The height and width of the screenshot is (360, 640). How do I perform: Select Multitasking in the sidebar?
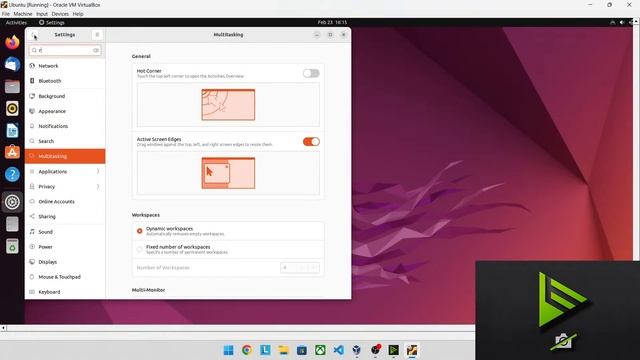pyautogui.click(x=65, y=156)
